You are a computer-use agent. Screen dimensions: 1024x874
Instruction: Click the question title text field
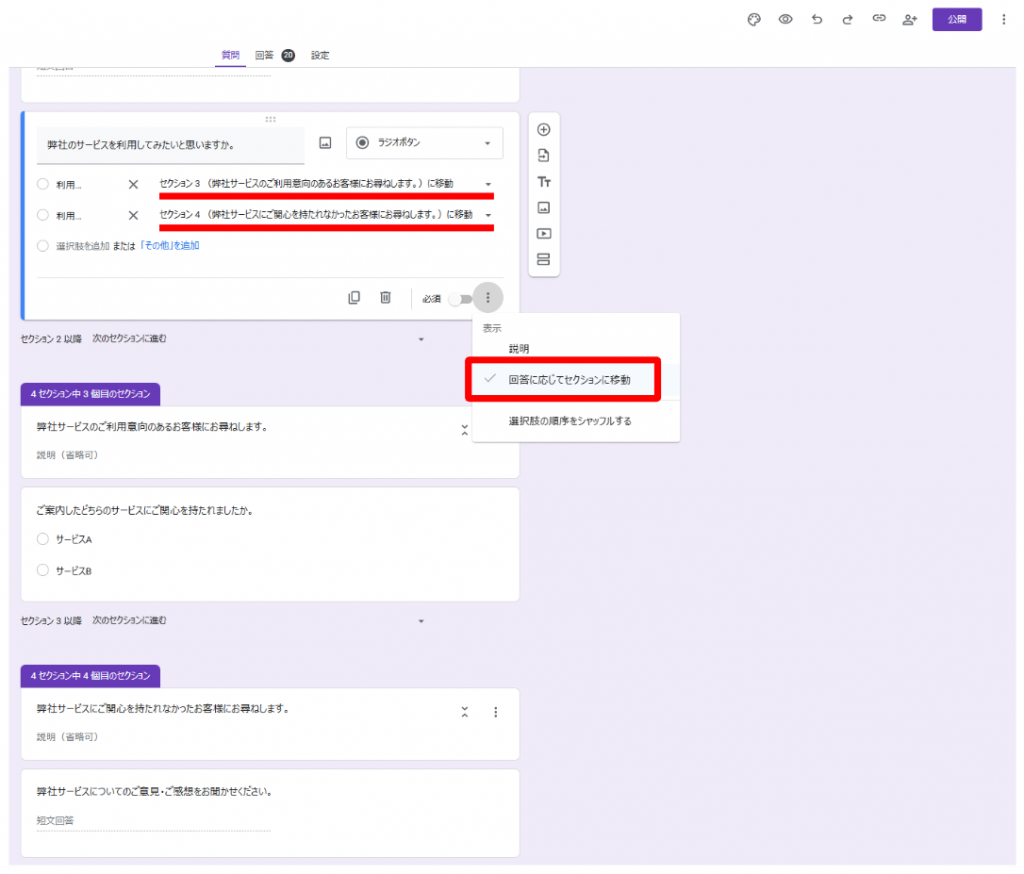(x=170, y=145)
